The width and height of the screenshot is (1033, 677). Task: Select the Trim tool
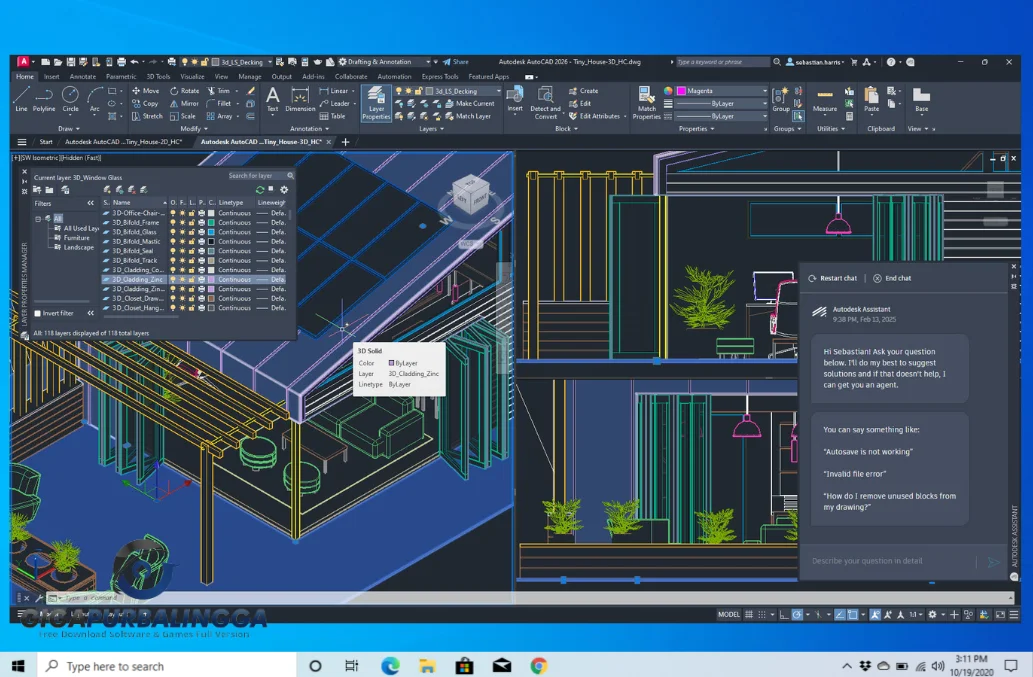[219, 91]
